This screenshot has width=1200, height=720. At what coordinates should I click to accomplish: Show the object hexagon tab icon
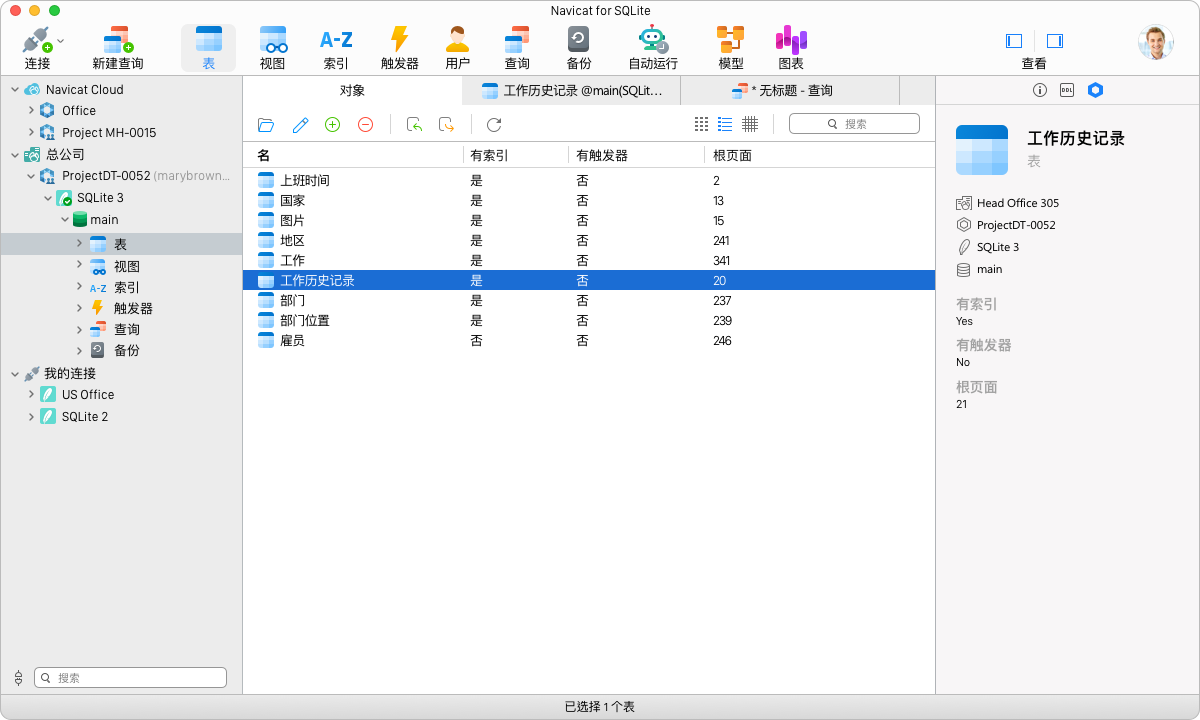(1095, 90)
